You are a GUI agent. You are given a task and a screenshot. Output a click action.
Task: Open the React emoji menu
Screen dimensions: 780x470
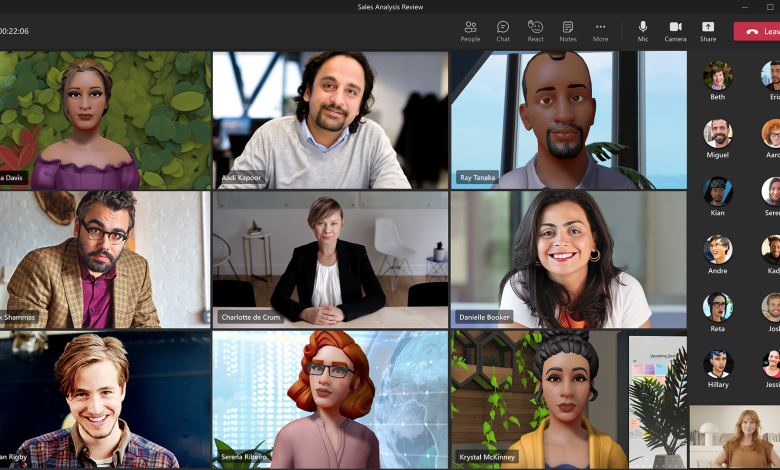pos(535,31)
